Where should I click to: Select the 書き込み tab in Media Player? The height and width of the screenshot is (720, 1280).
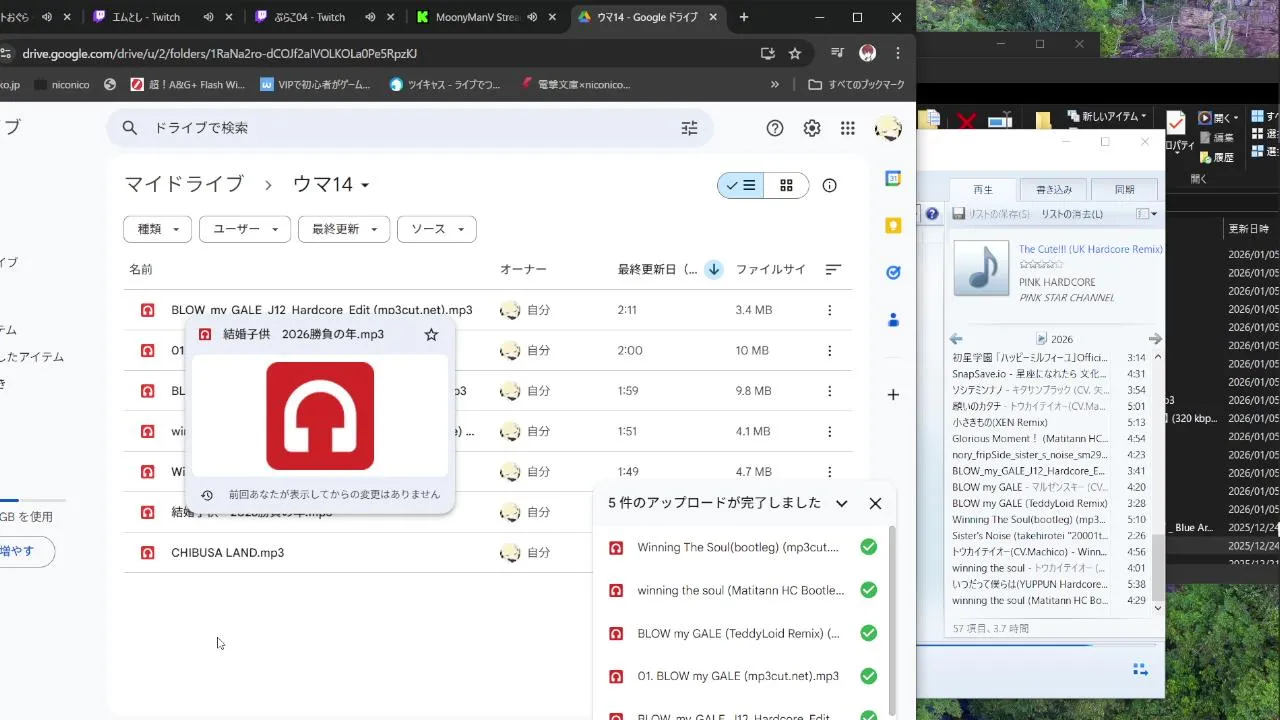click(1053, 189)
